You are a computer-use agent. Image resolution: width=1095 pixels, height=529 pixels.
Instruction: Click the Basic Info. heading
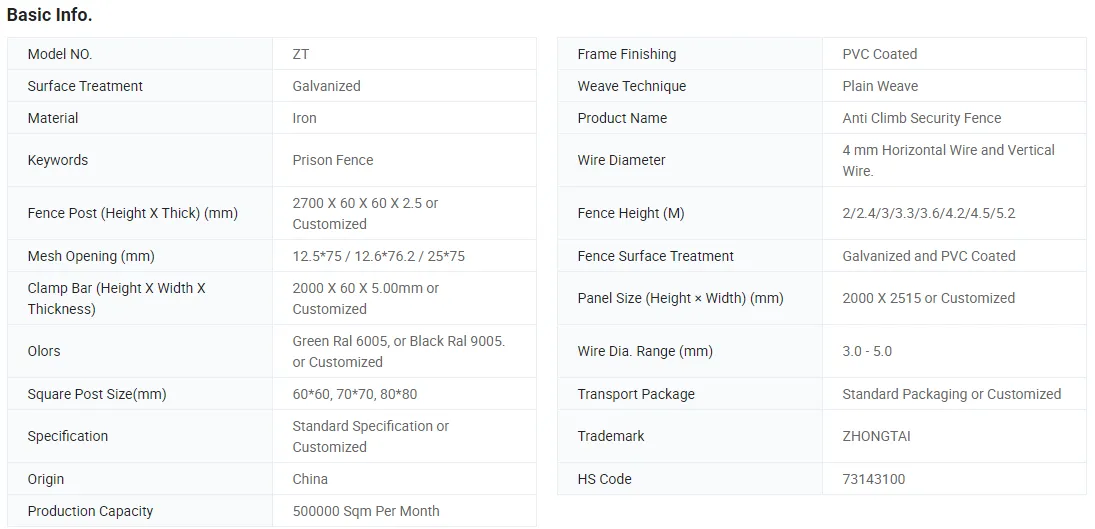49,15
